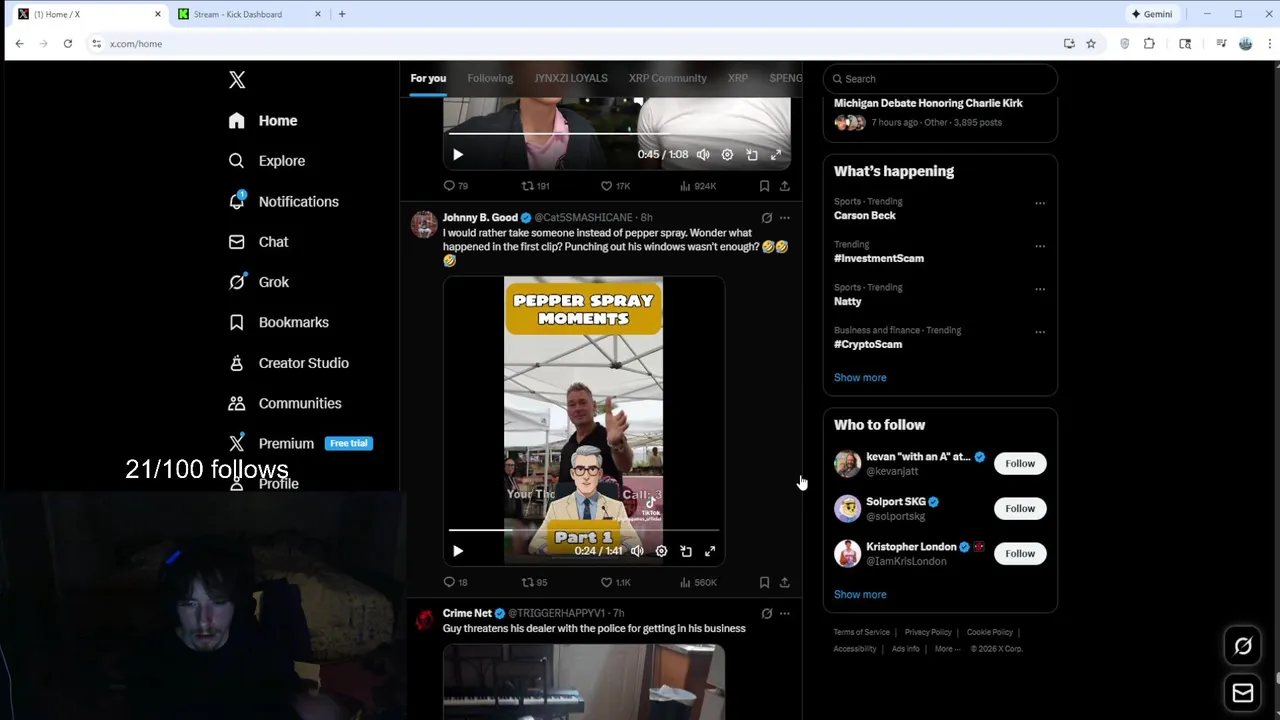Click the Search input field
This screenshot has width=1280, height=720.
940,79
